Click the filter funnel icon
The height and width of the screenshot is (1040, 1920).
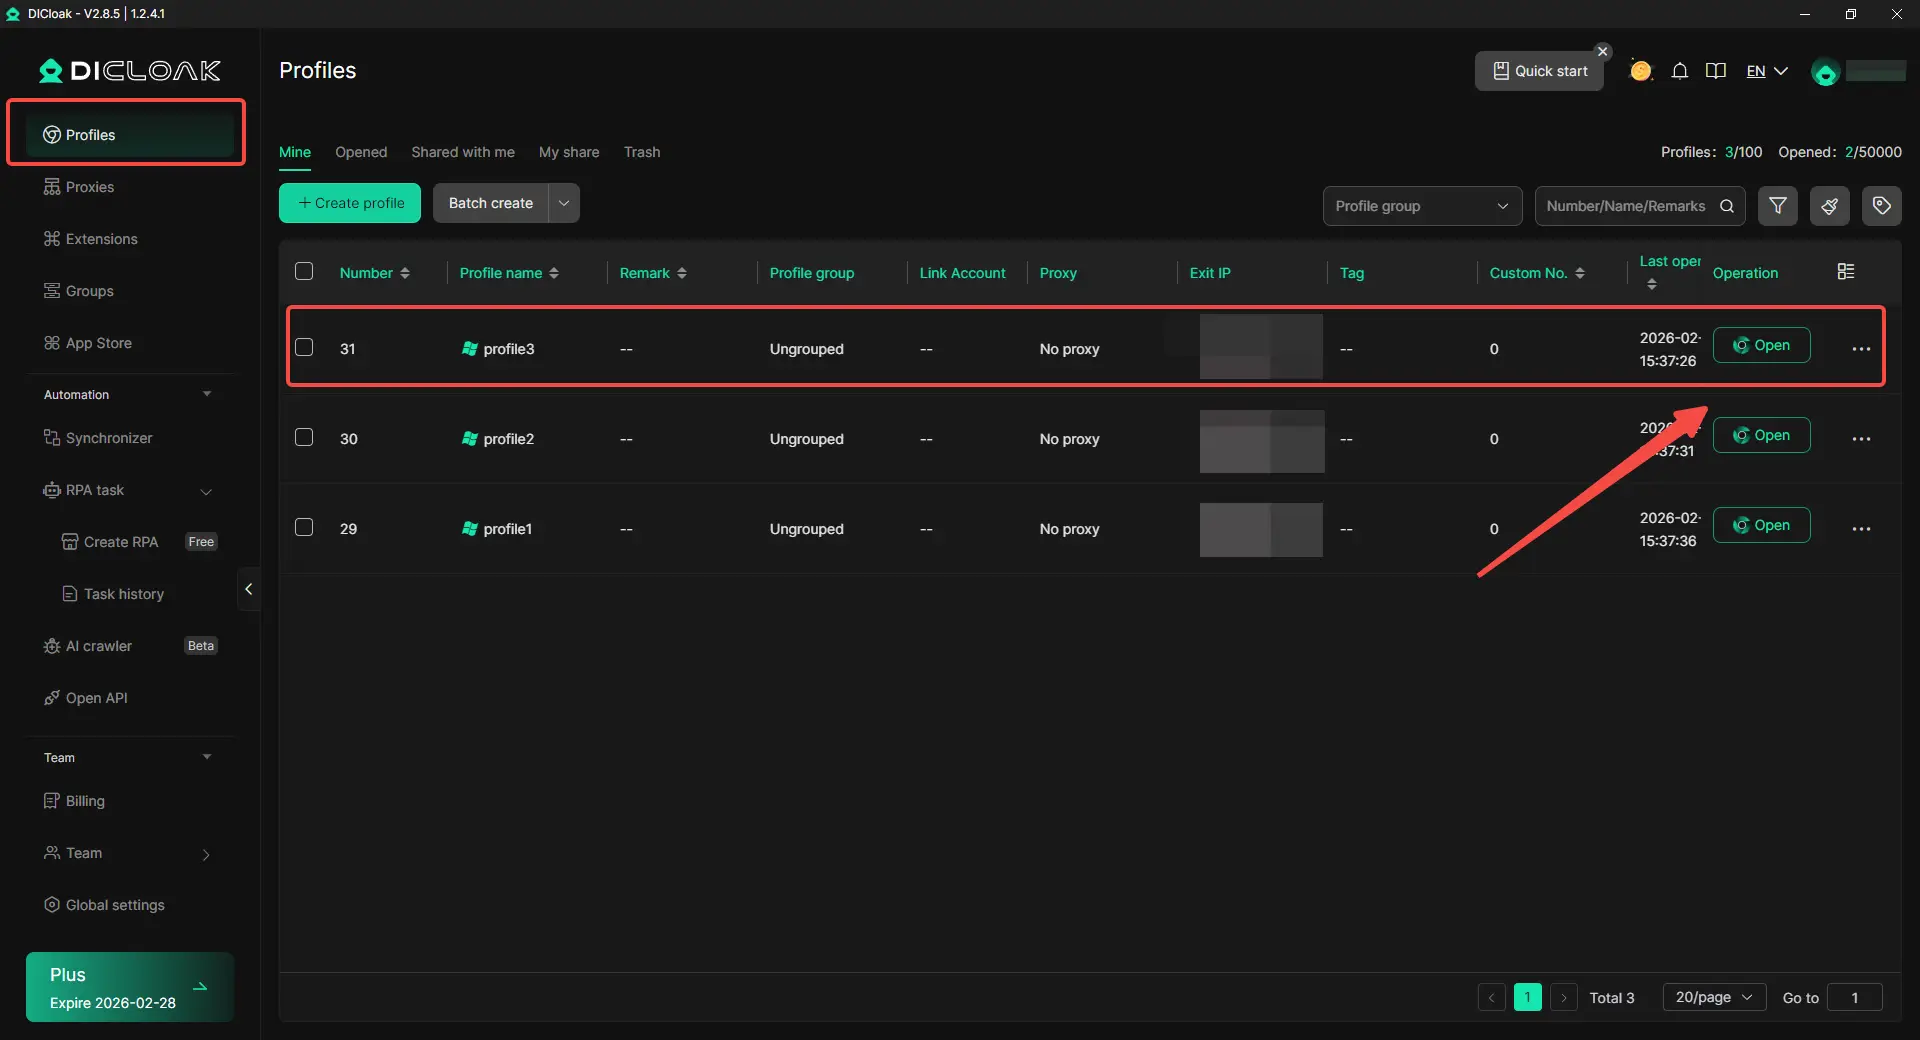(x=1777, y=206)
